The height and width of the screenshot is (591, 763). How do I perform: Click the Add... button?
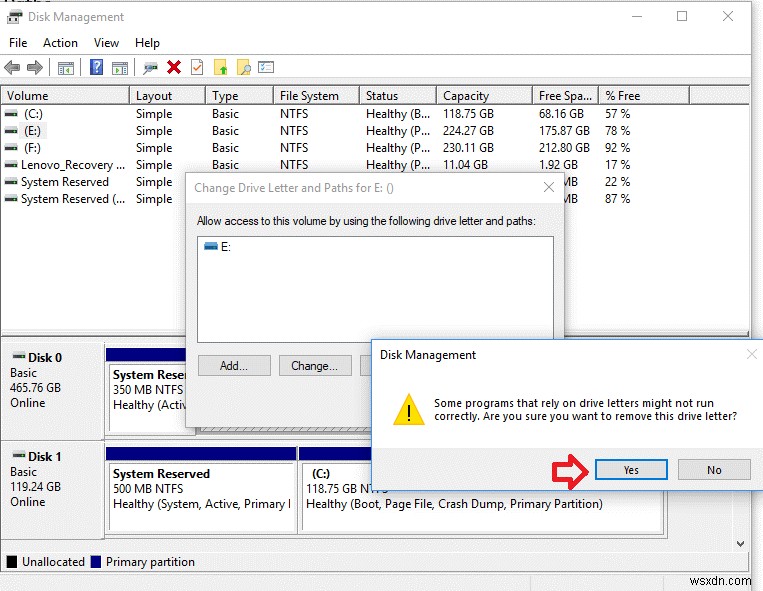coord(234,366)
